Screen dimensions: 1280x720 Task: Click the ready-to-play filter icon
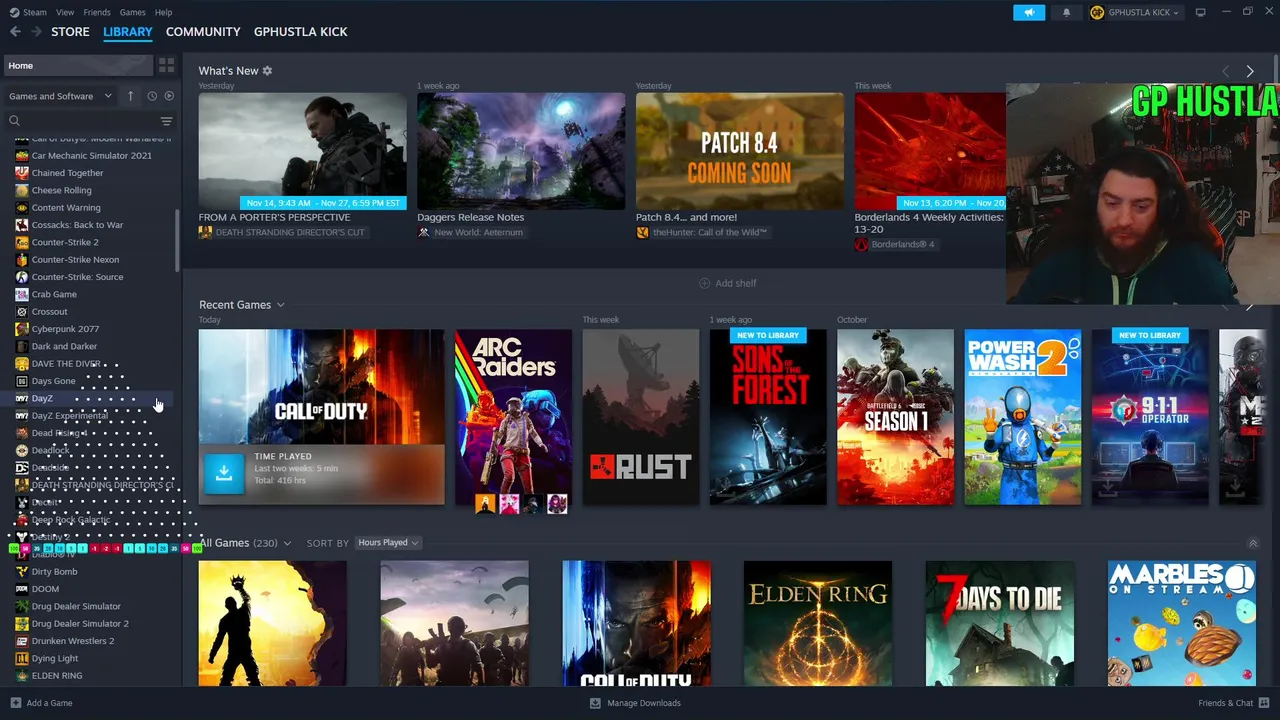(x=169, y=96)
